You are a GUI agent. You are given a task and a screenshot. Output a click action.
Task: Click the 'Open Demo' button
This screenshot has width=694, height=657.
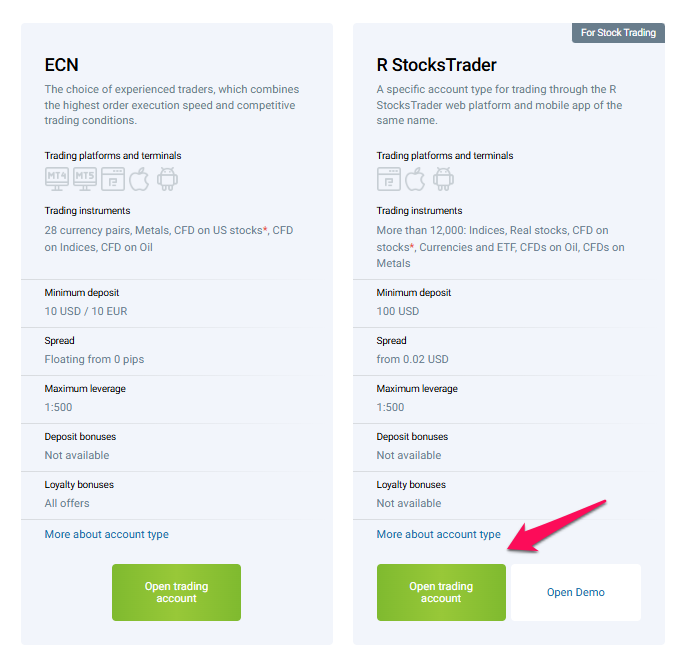[x=575, y=592]
